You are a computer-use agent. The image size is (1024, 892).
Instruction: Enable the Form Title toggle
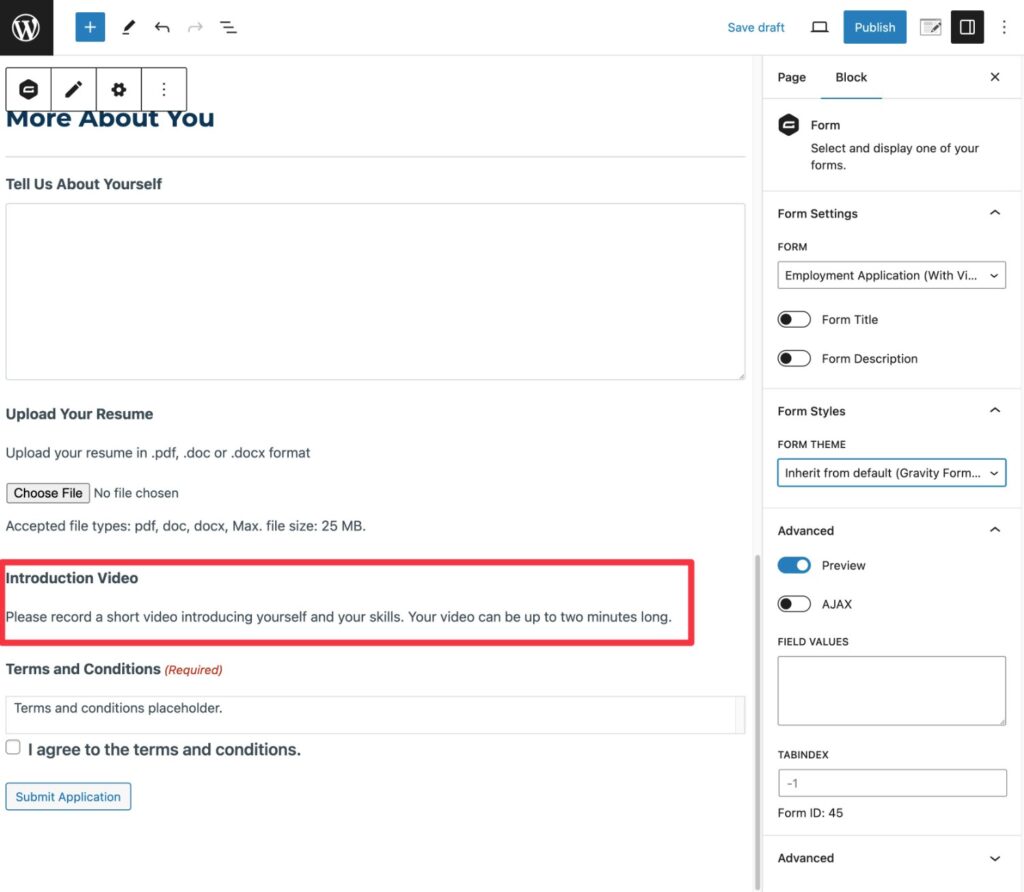point(794,320)
